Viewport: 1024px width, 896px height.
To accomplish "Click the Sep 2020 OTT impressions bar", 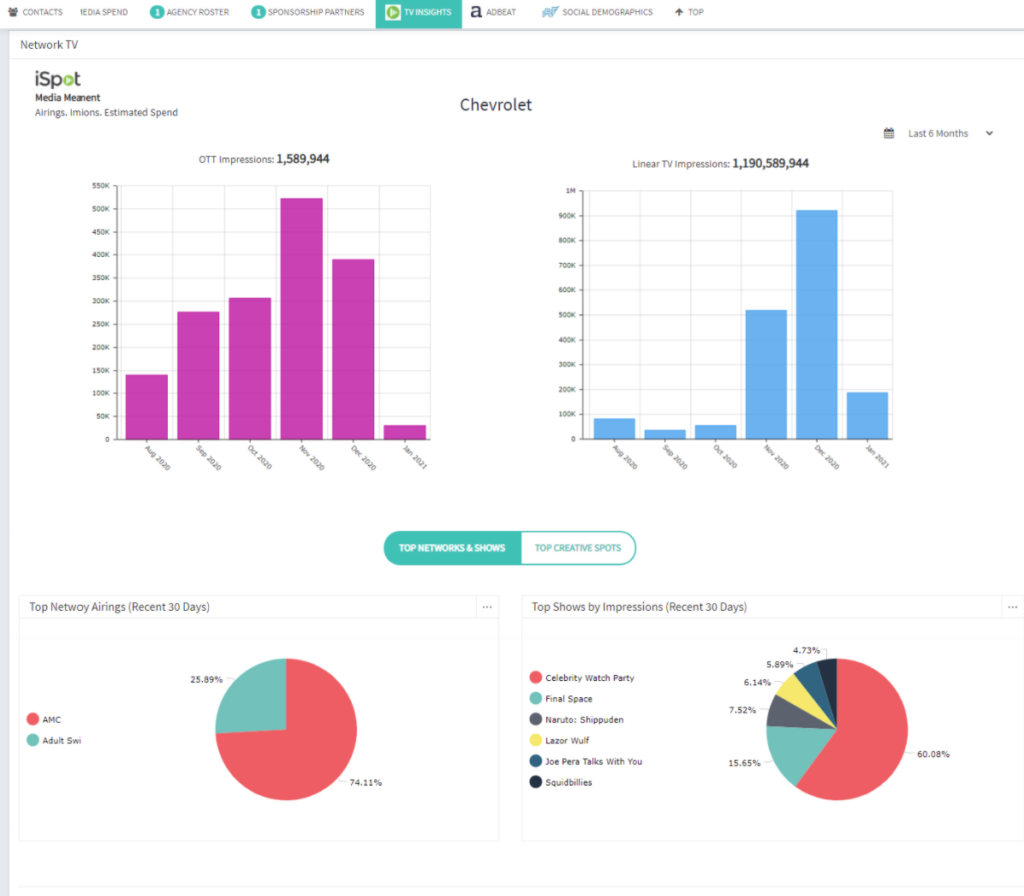I will click(x=199, y=376).
